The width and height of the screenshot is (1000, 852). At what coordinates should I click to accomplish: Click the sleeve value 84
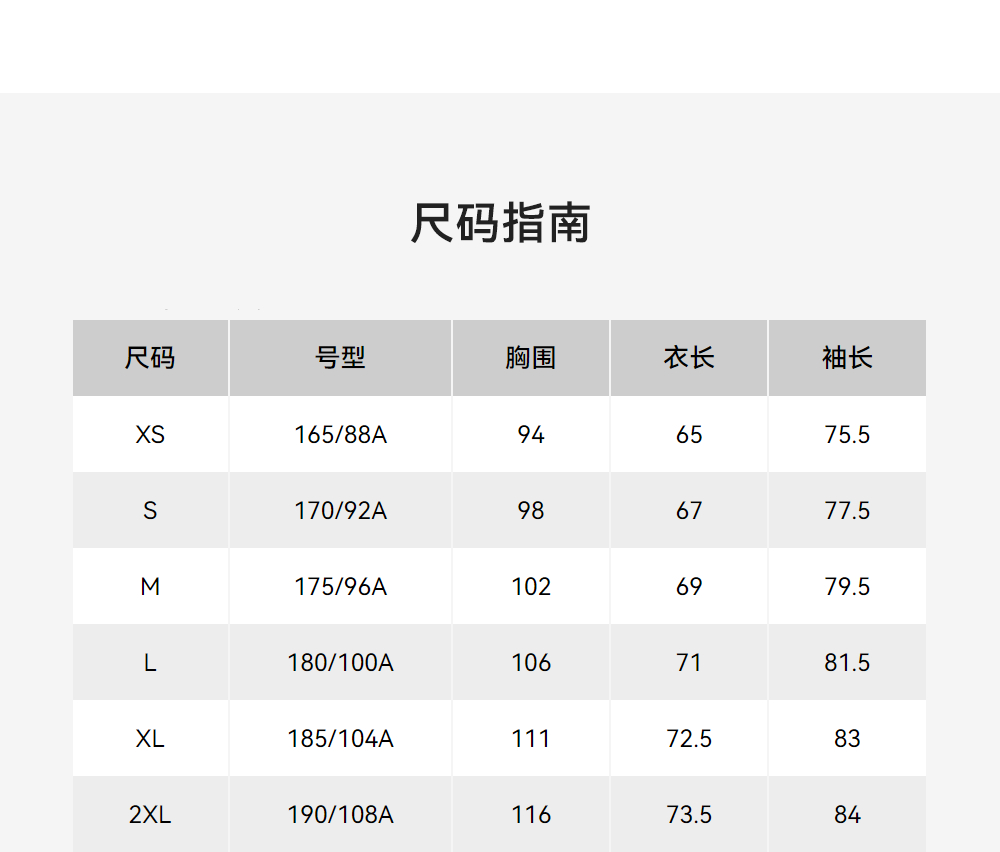(847, 814)
